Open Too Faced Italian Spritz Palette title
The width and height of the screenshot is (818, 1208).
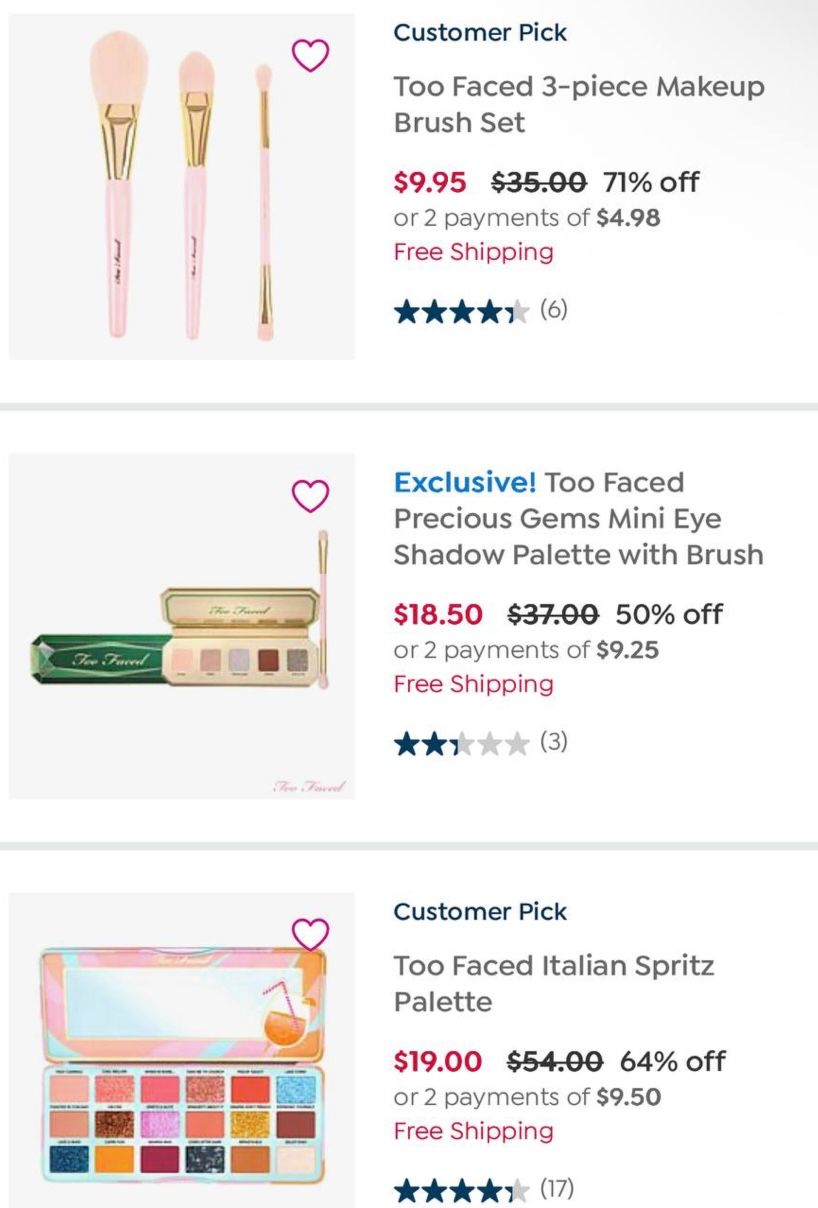click(x=553, y=983)
